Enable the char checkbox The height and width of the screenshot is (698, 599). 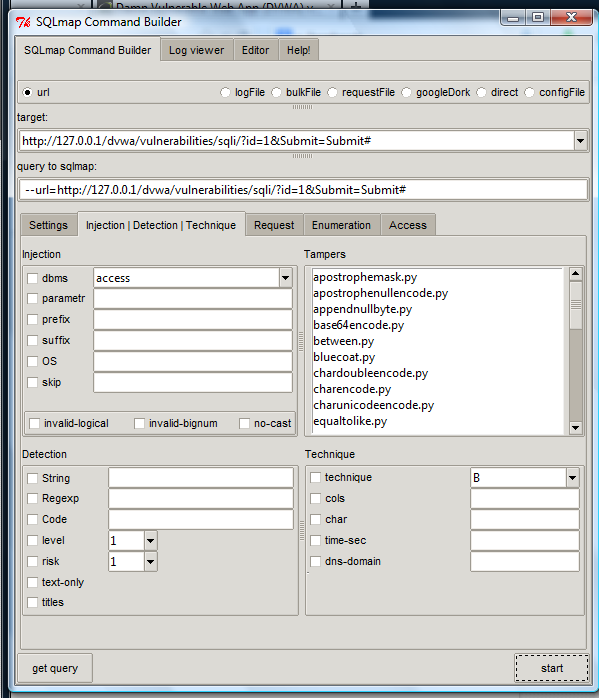tap(316, 519)
